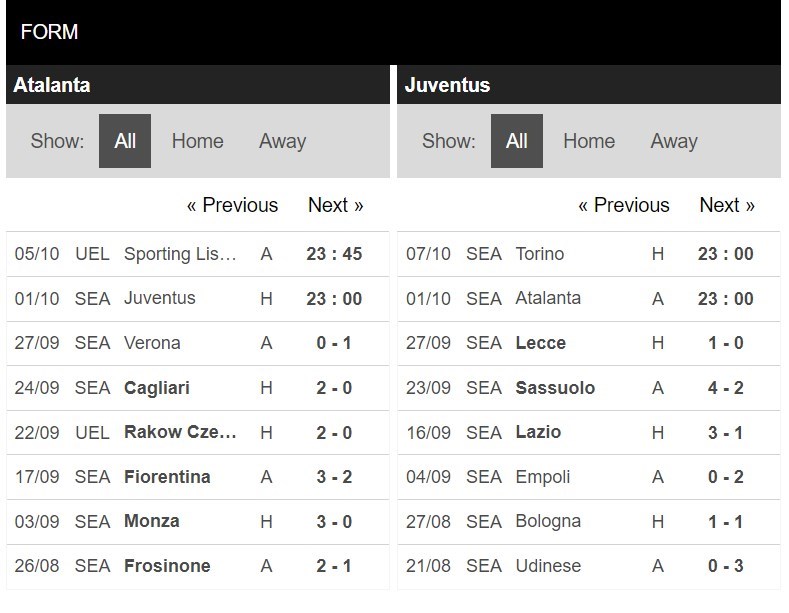Load Next Juventus matches
Screen dimensions: 789x613
727,205
